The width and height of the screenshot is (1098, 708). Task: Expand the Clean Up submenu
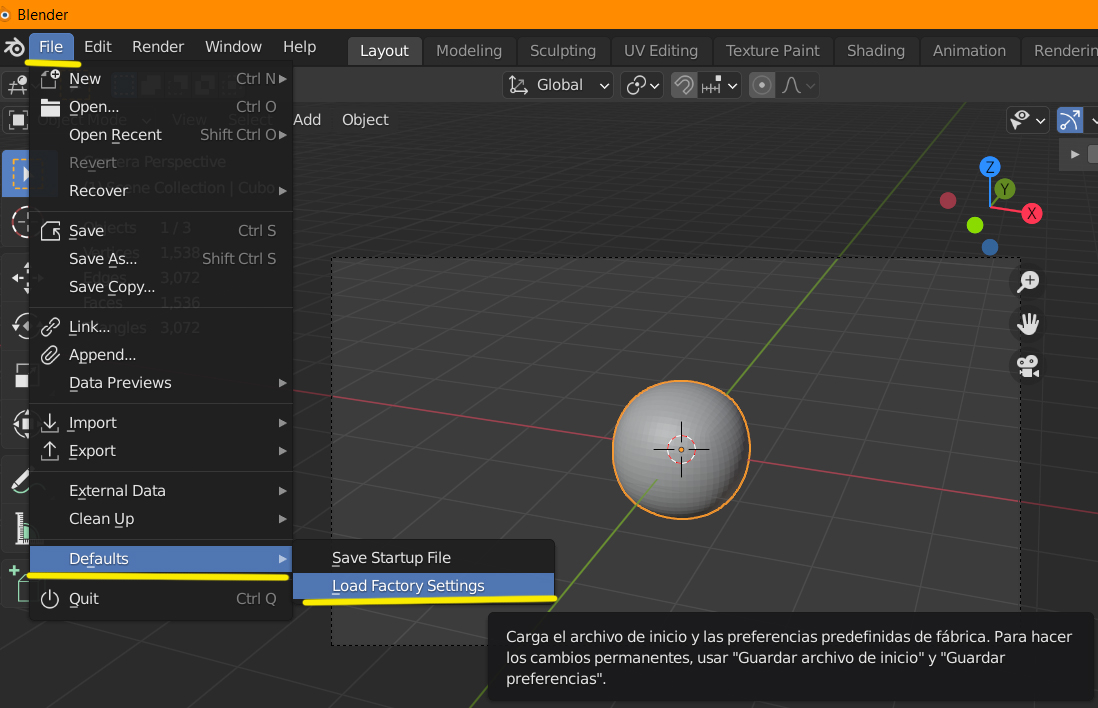[161, 519]
